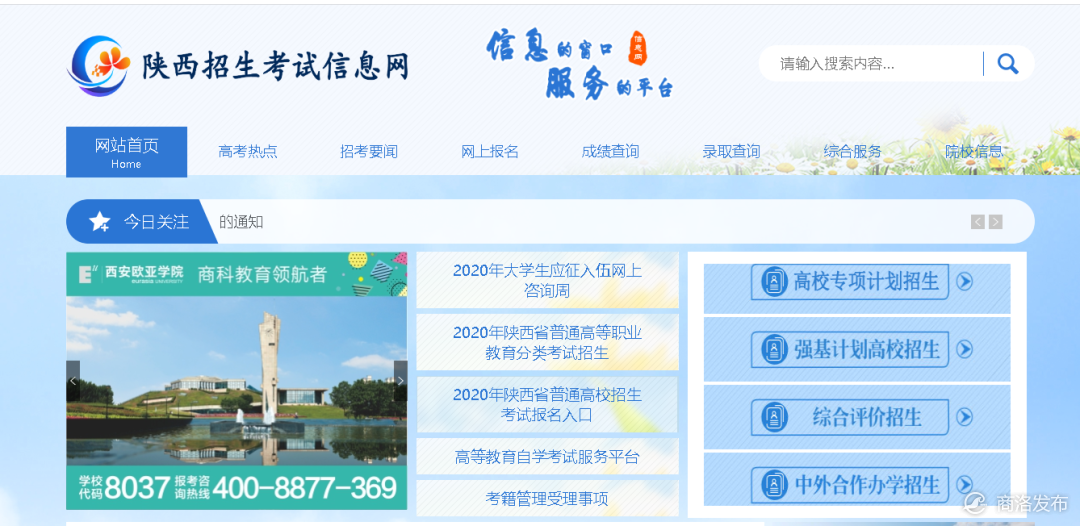Click the 西安欧亚学院 banner image

pyautogui.click(x=236, y=381)
